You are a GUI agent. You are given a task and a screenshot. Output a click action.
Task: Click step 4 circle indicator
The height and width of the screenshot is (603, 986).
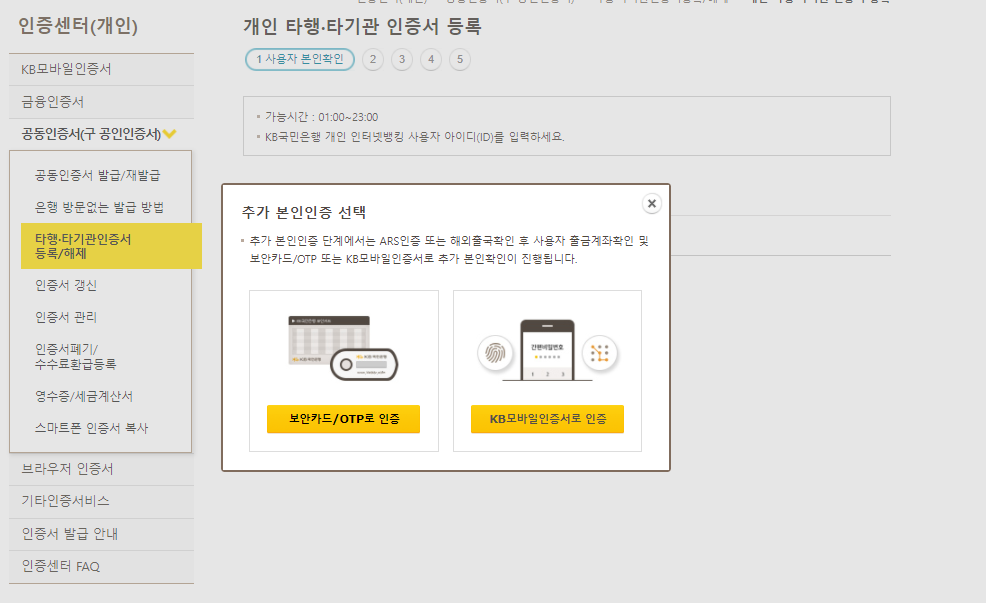(x=431, y=59)
